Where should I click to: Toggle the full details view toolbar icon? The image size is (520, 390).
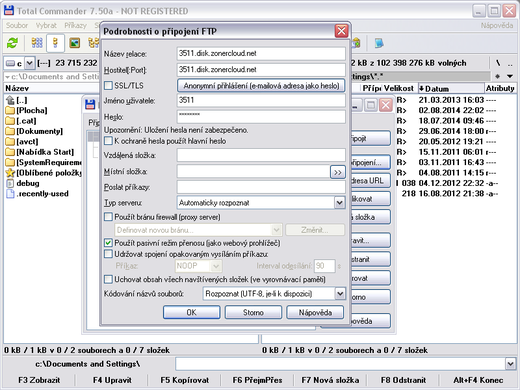(x=55, y=43)
